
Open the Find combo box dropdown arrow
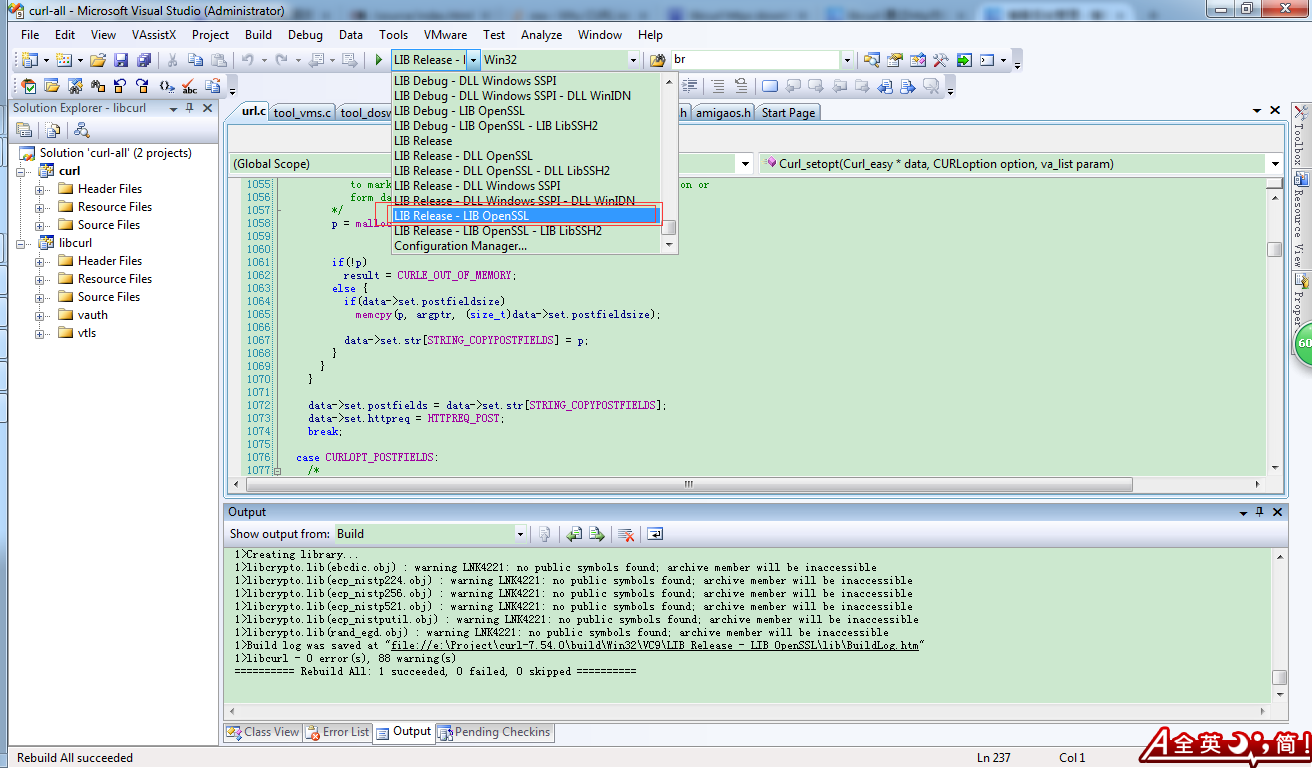click(847, 60)
